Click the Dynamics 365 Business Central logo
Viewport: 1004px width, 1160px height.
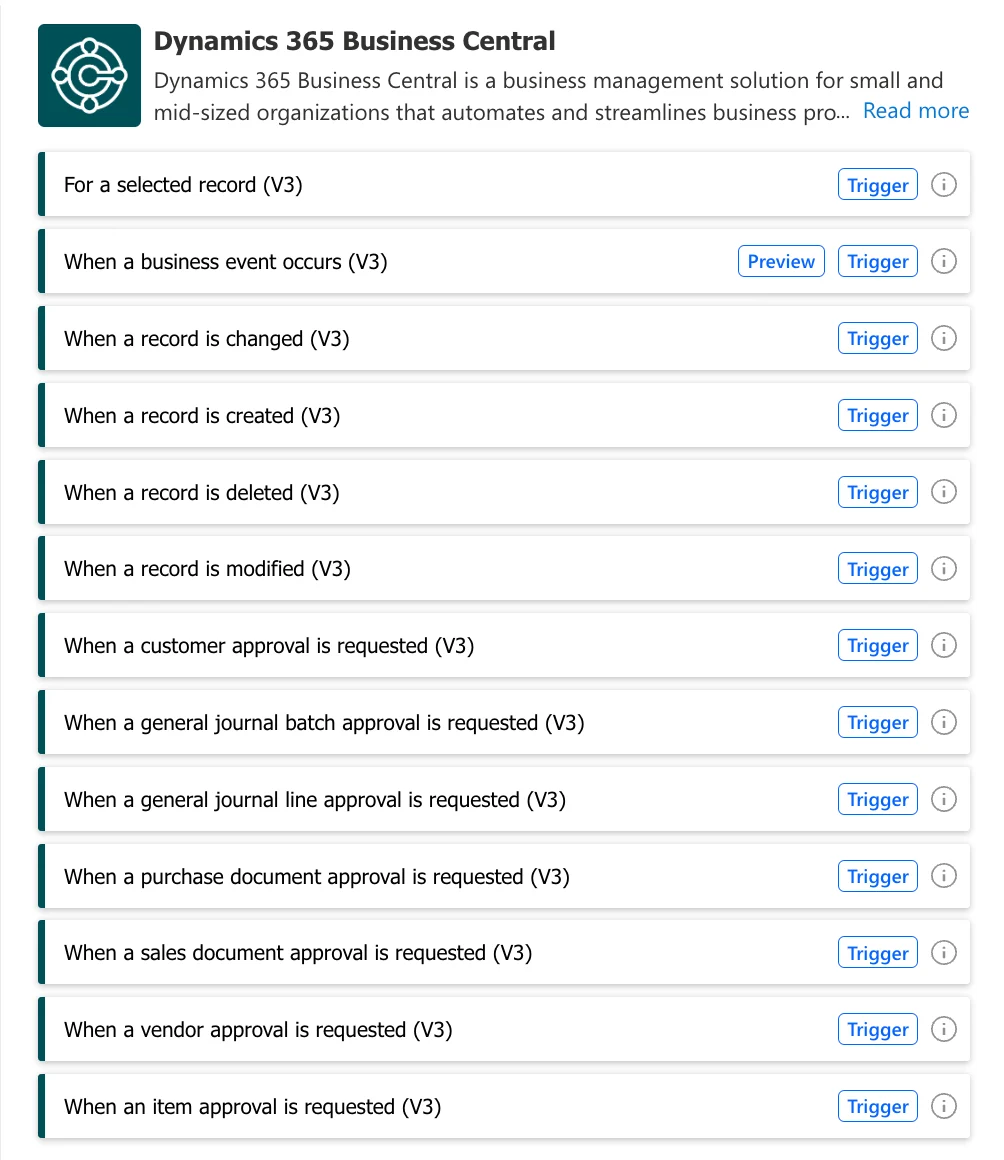point(89,75)
